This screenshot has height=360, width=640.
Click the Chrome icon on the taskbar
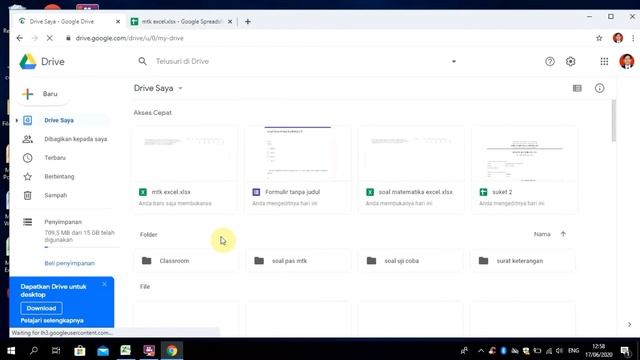[x=172, y=350]
